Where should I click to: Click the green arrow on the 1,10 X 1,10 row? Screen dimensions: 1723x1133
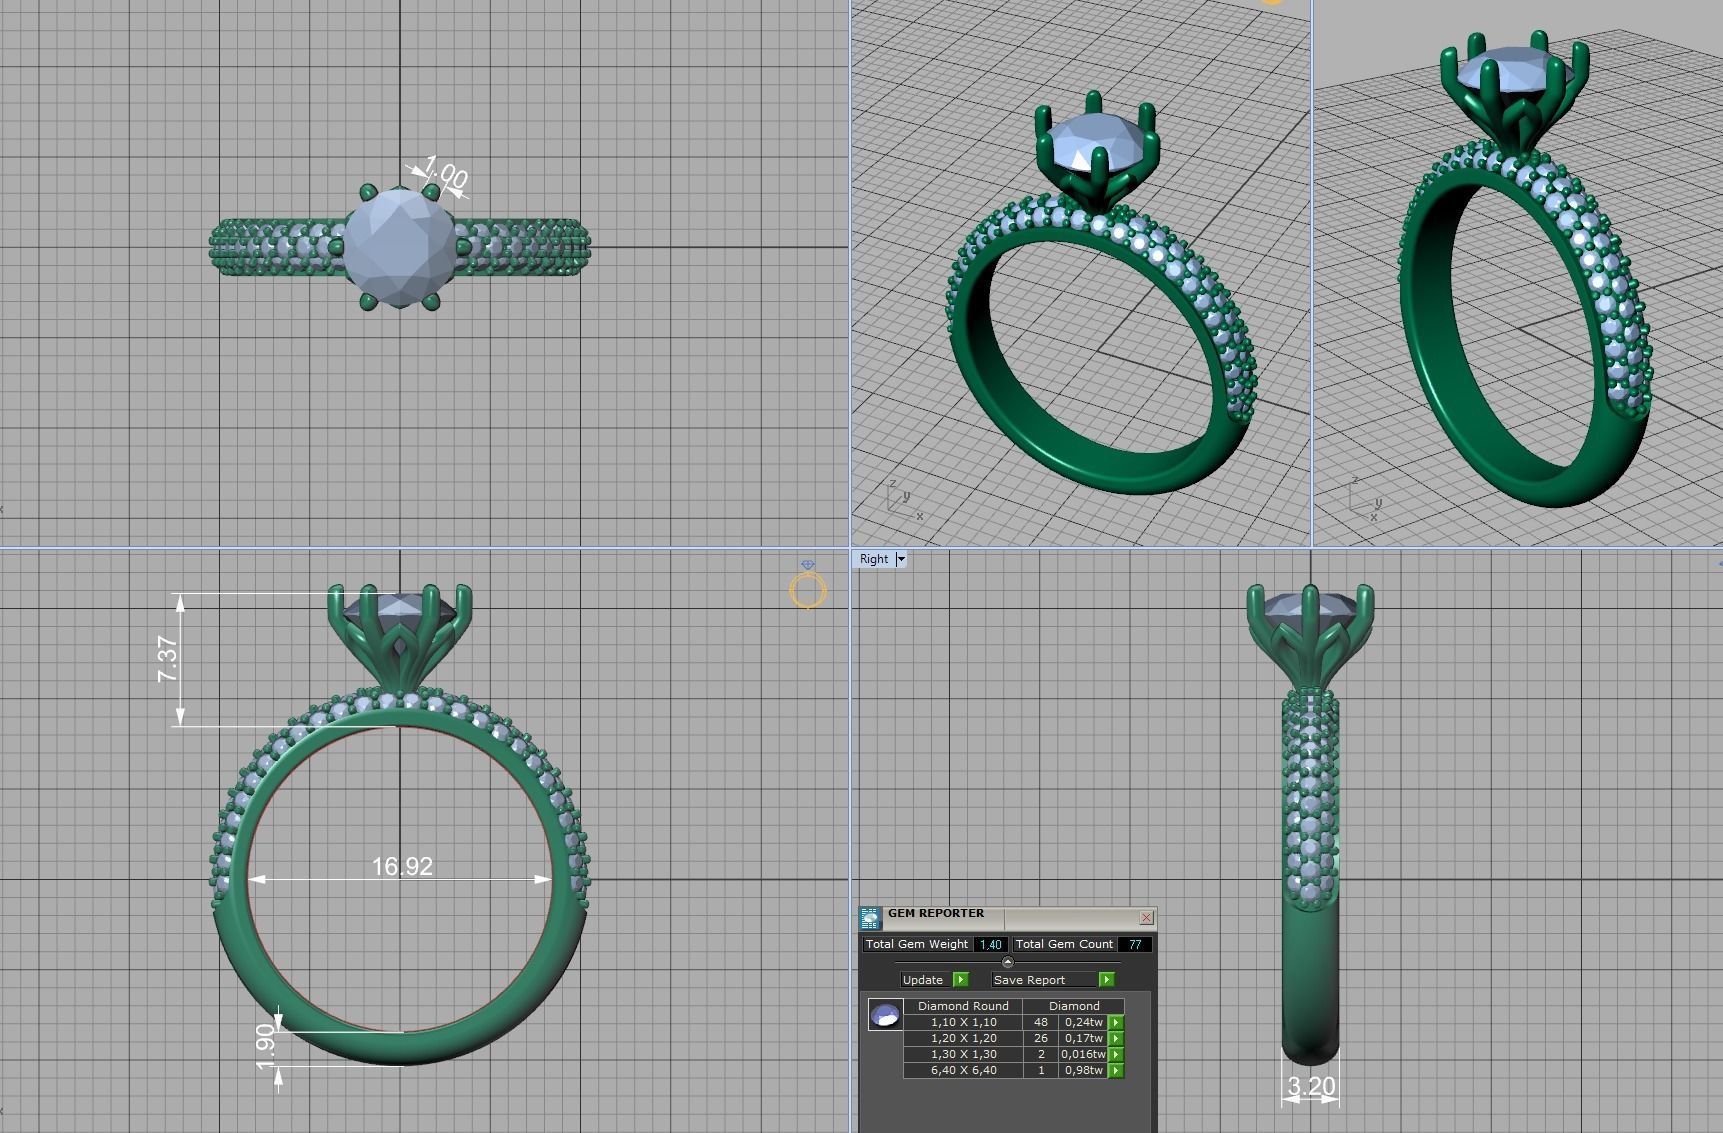point(1115,1022)
